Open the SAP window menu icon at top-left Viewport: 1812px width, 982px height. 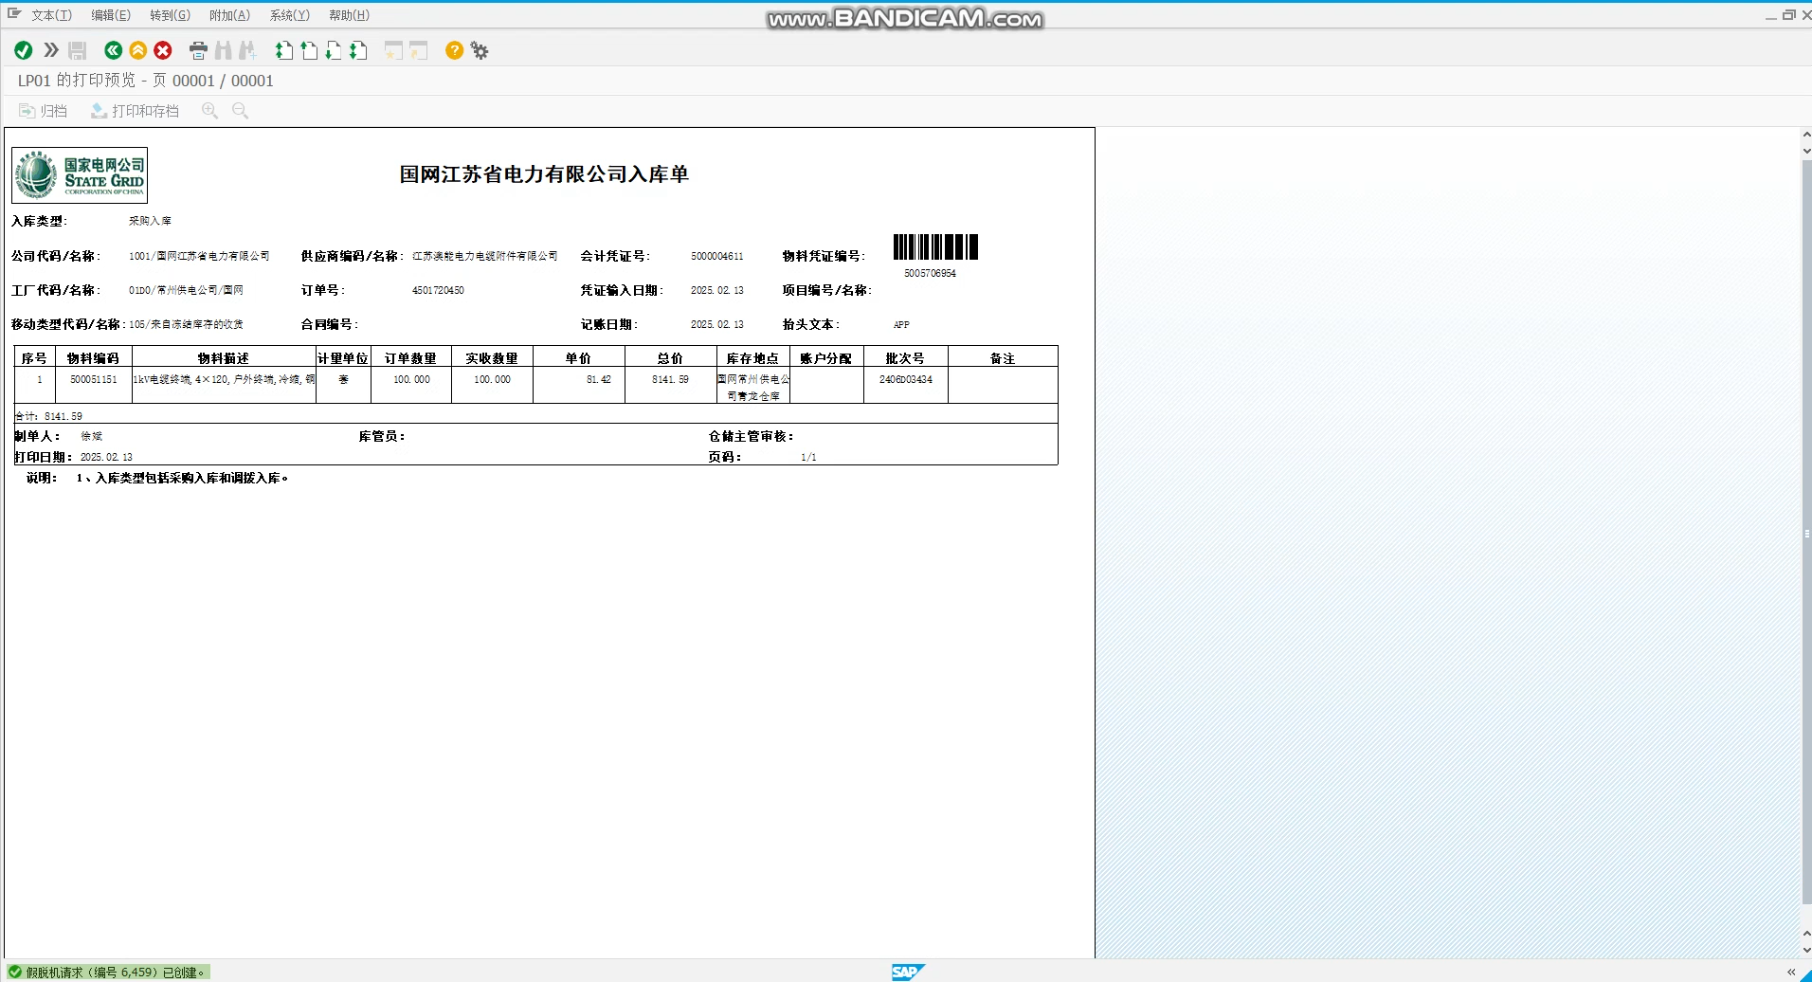(14, 14)
